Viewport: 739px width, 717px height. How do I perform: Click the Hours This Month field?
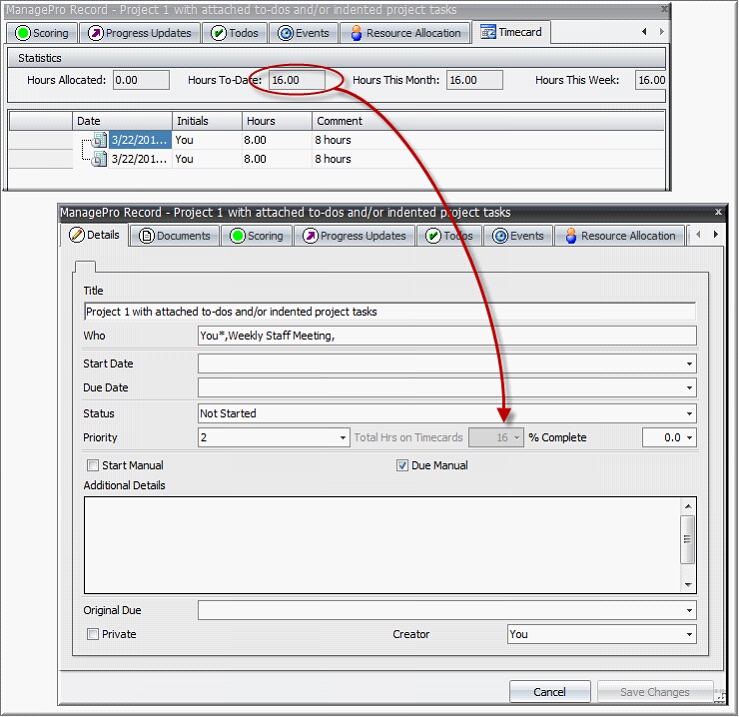click(x=475, y=80)
